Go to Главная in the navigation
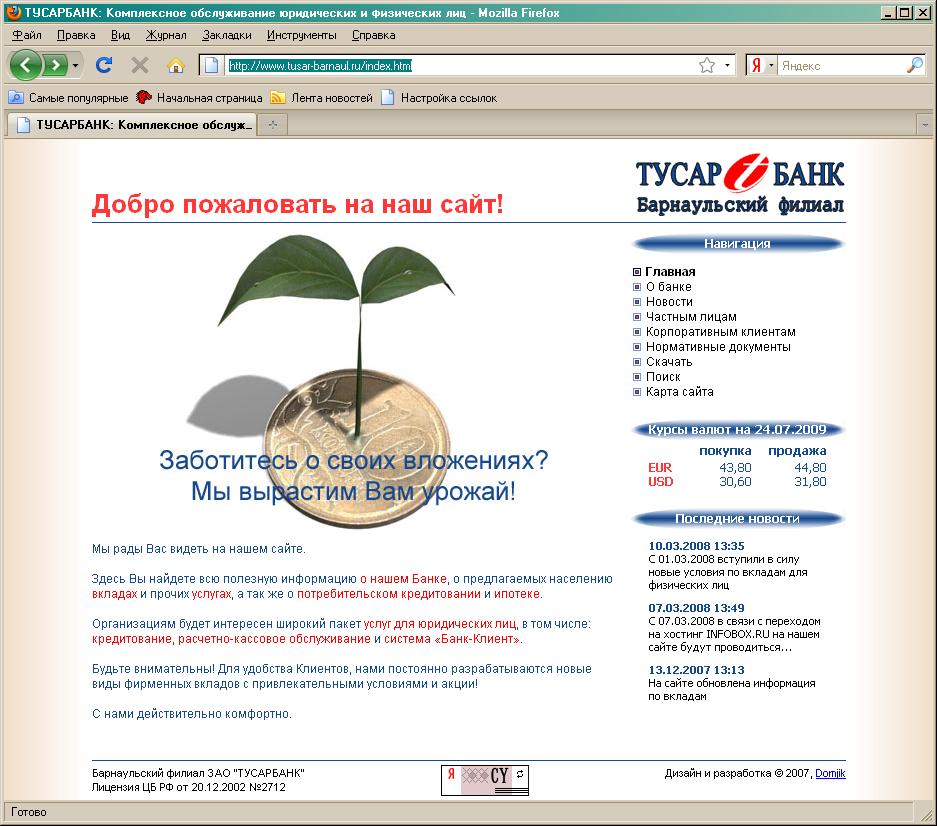Screen dimensions: 937x826 670,271
